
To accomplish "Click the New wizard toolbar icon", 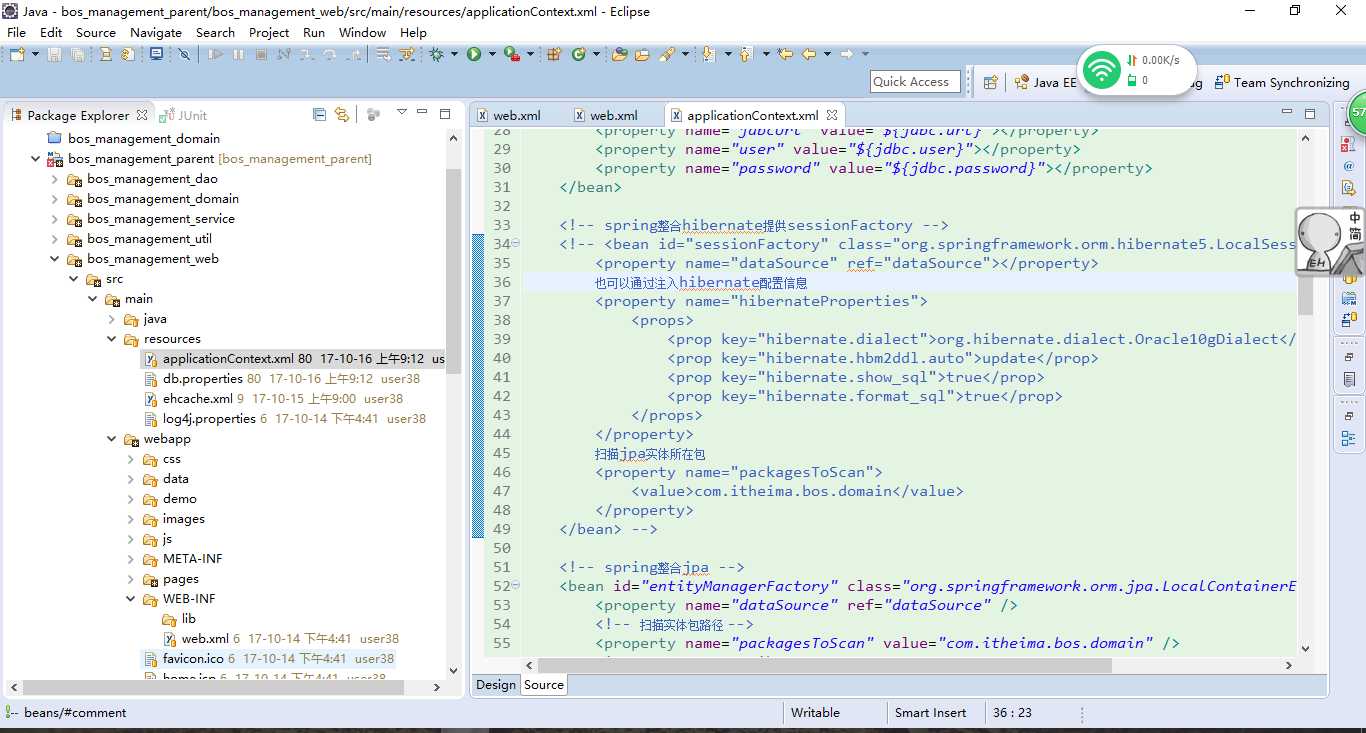I will (17, 54).
